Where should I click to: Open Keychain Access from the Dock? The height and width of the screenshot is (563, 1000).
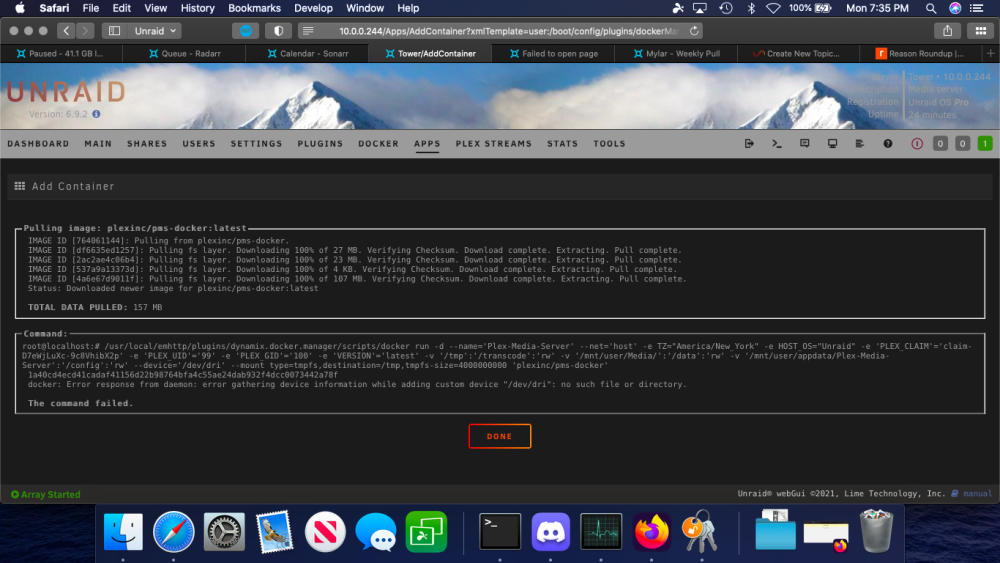700,531
